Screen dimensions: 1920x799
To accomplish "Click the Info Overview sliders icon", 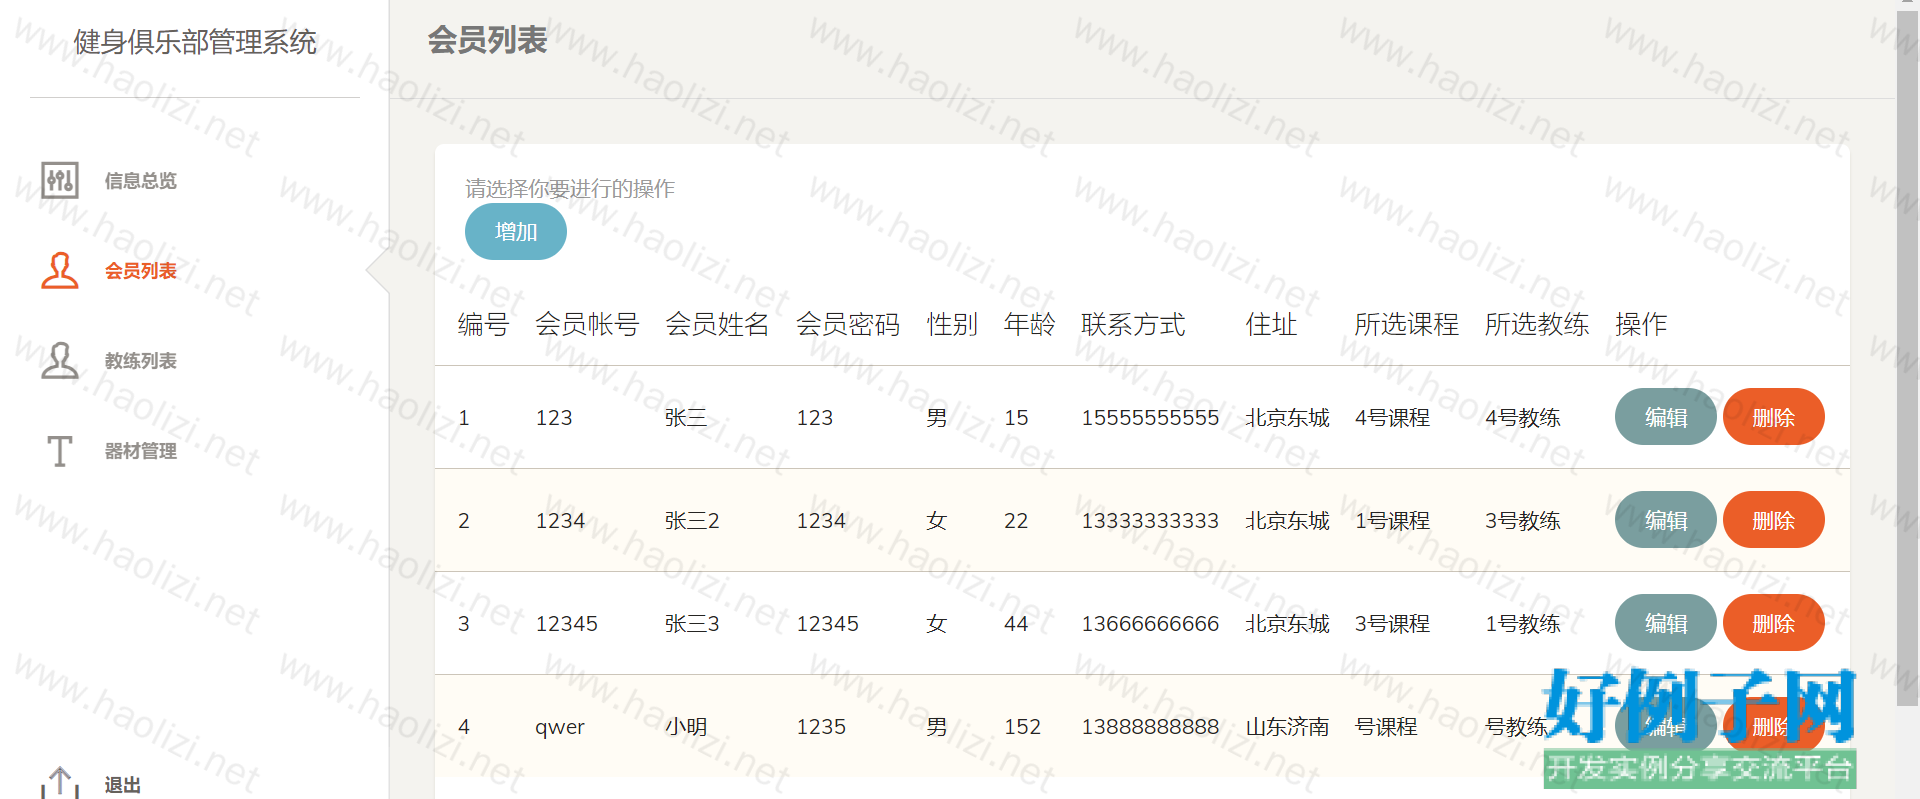I will click(60, 181).
